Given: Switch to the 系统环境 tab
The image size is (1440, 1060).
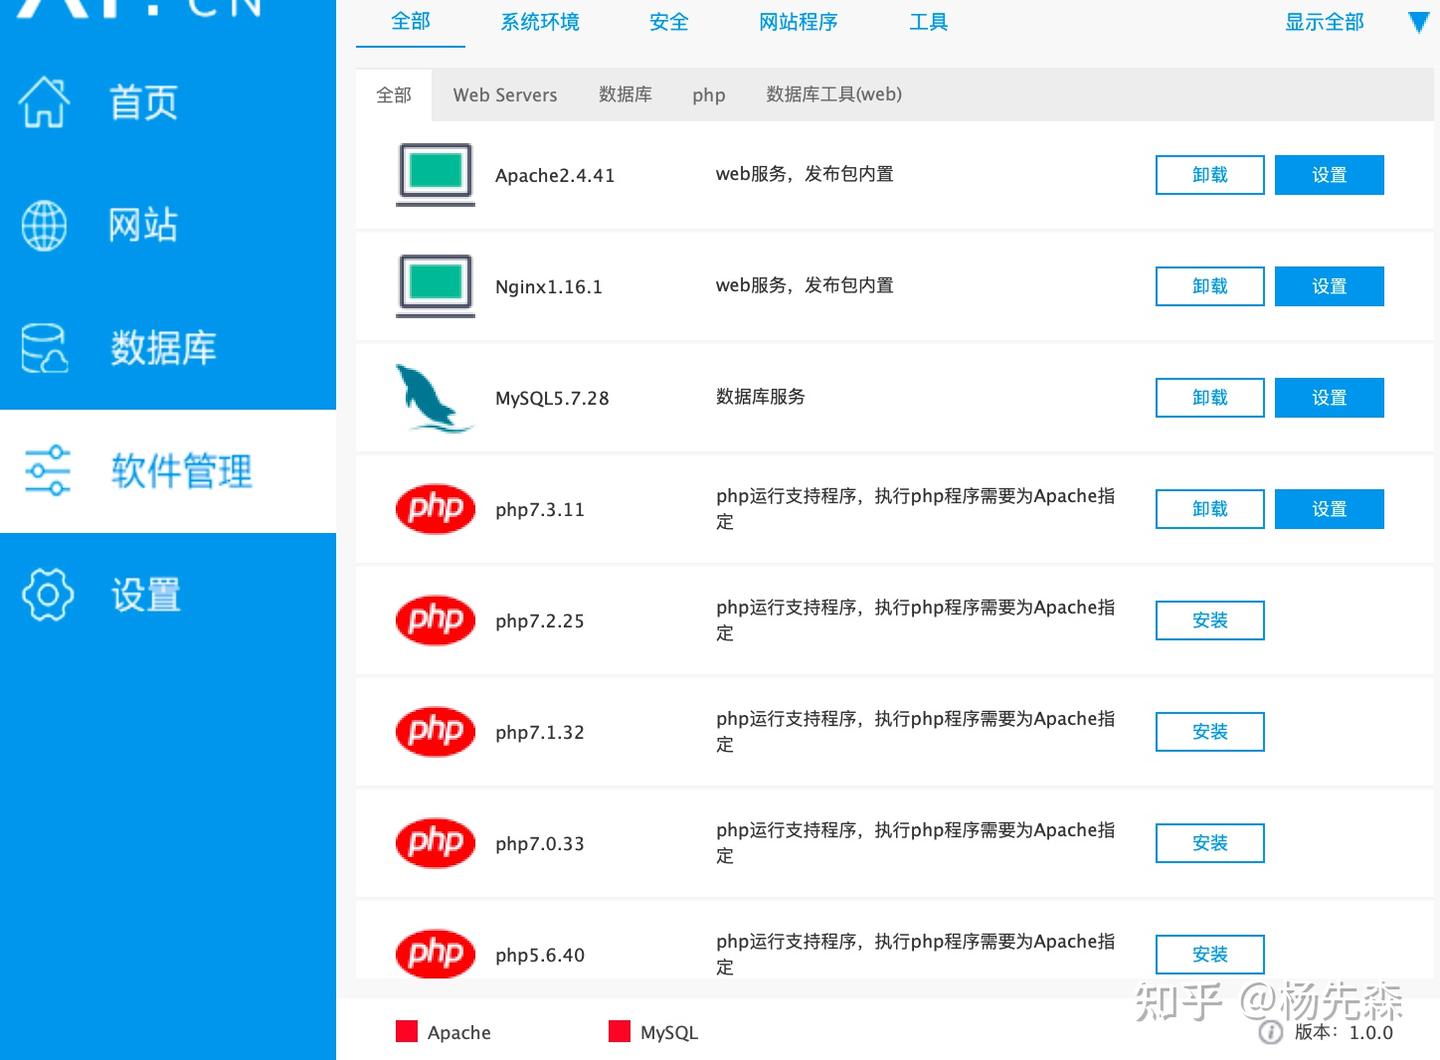Looking at the screenshot, I should tap(540, 22).
